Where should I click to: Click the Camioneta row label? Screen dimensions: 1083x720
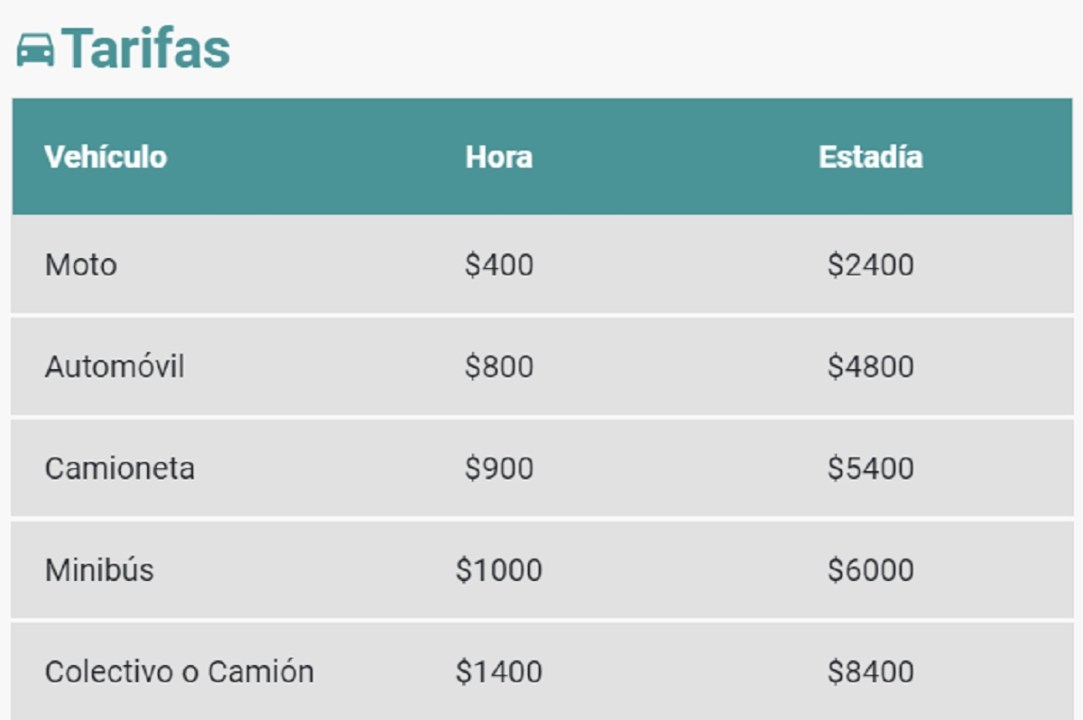click(119, 468)
